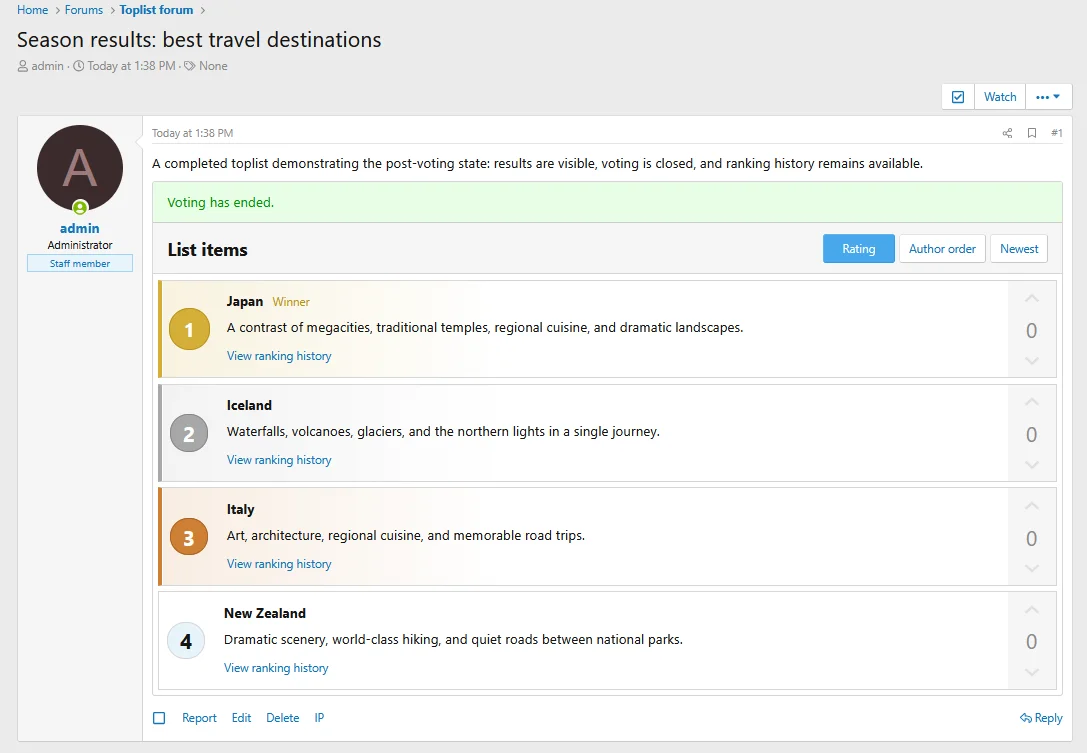Viewport: 1087px width, 753px height.
Task: Bookmark the post with bookmark icon
Action: (x=1032, y=133)
